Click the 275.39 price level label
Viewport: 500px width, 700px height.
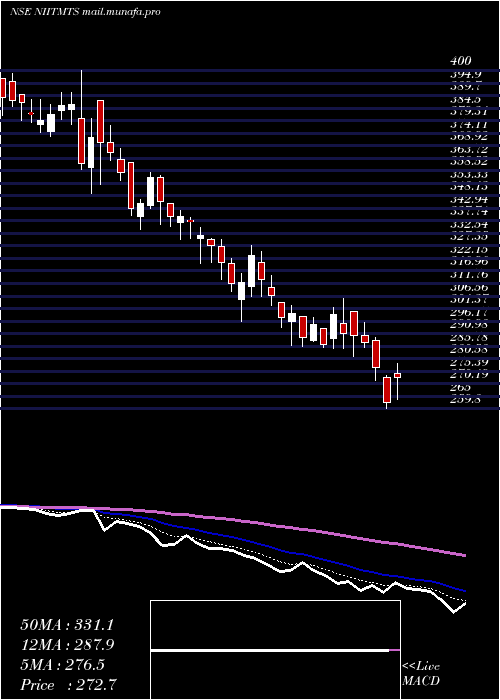[468, 362]
